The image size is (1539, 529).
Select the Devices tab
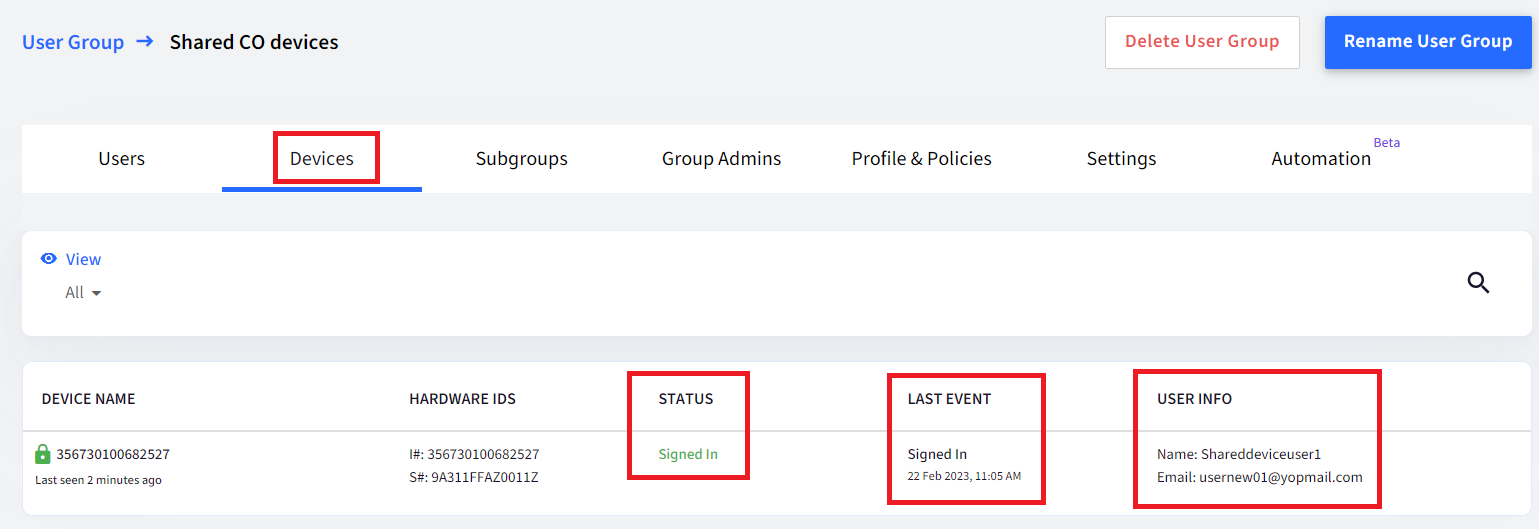(322, 158)
